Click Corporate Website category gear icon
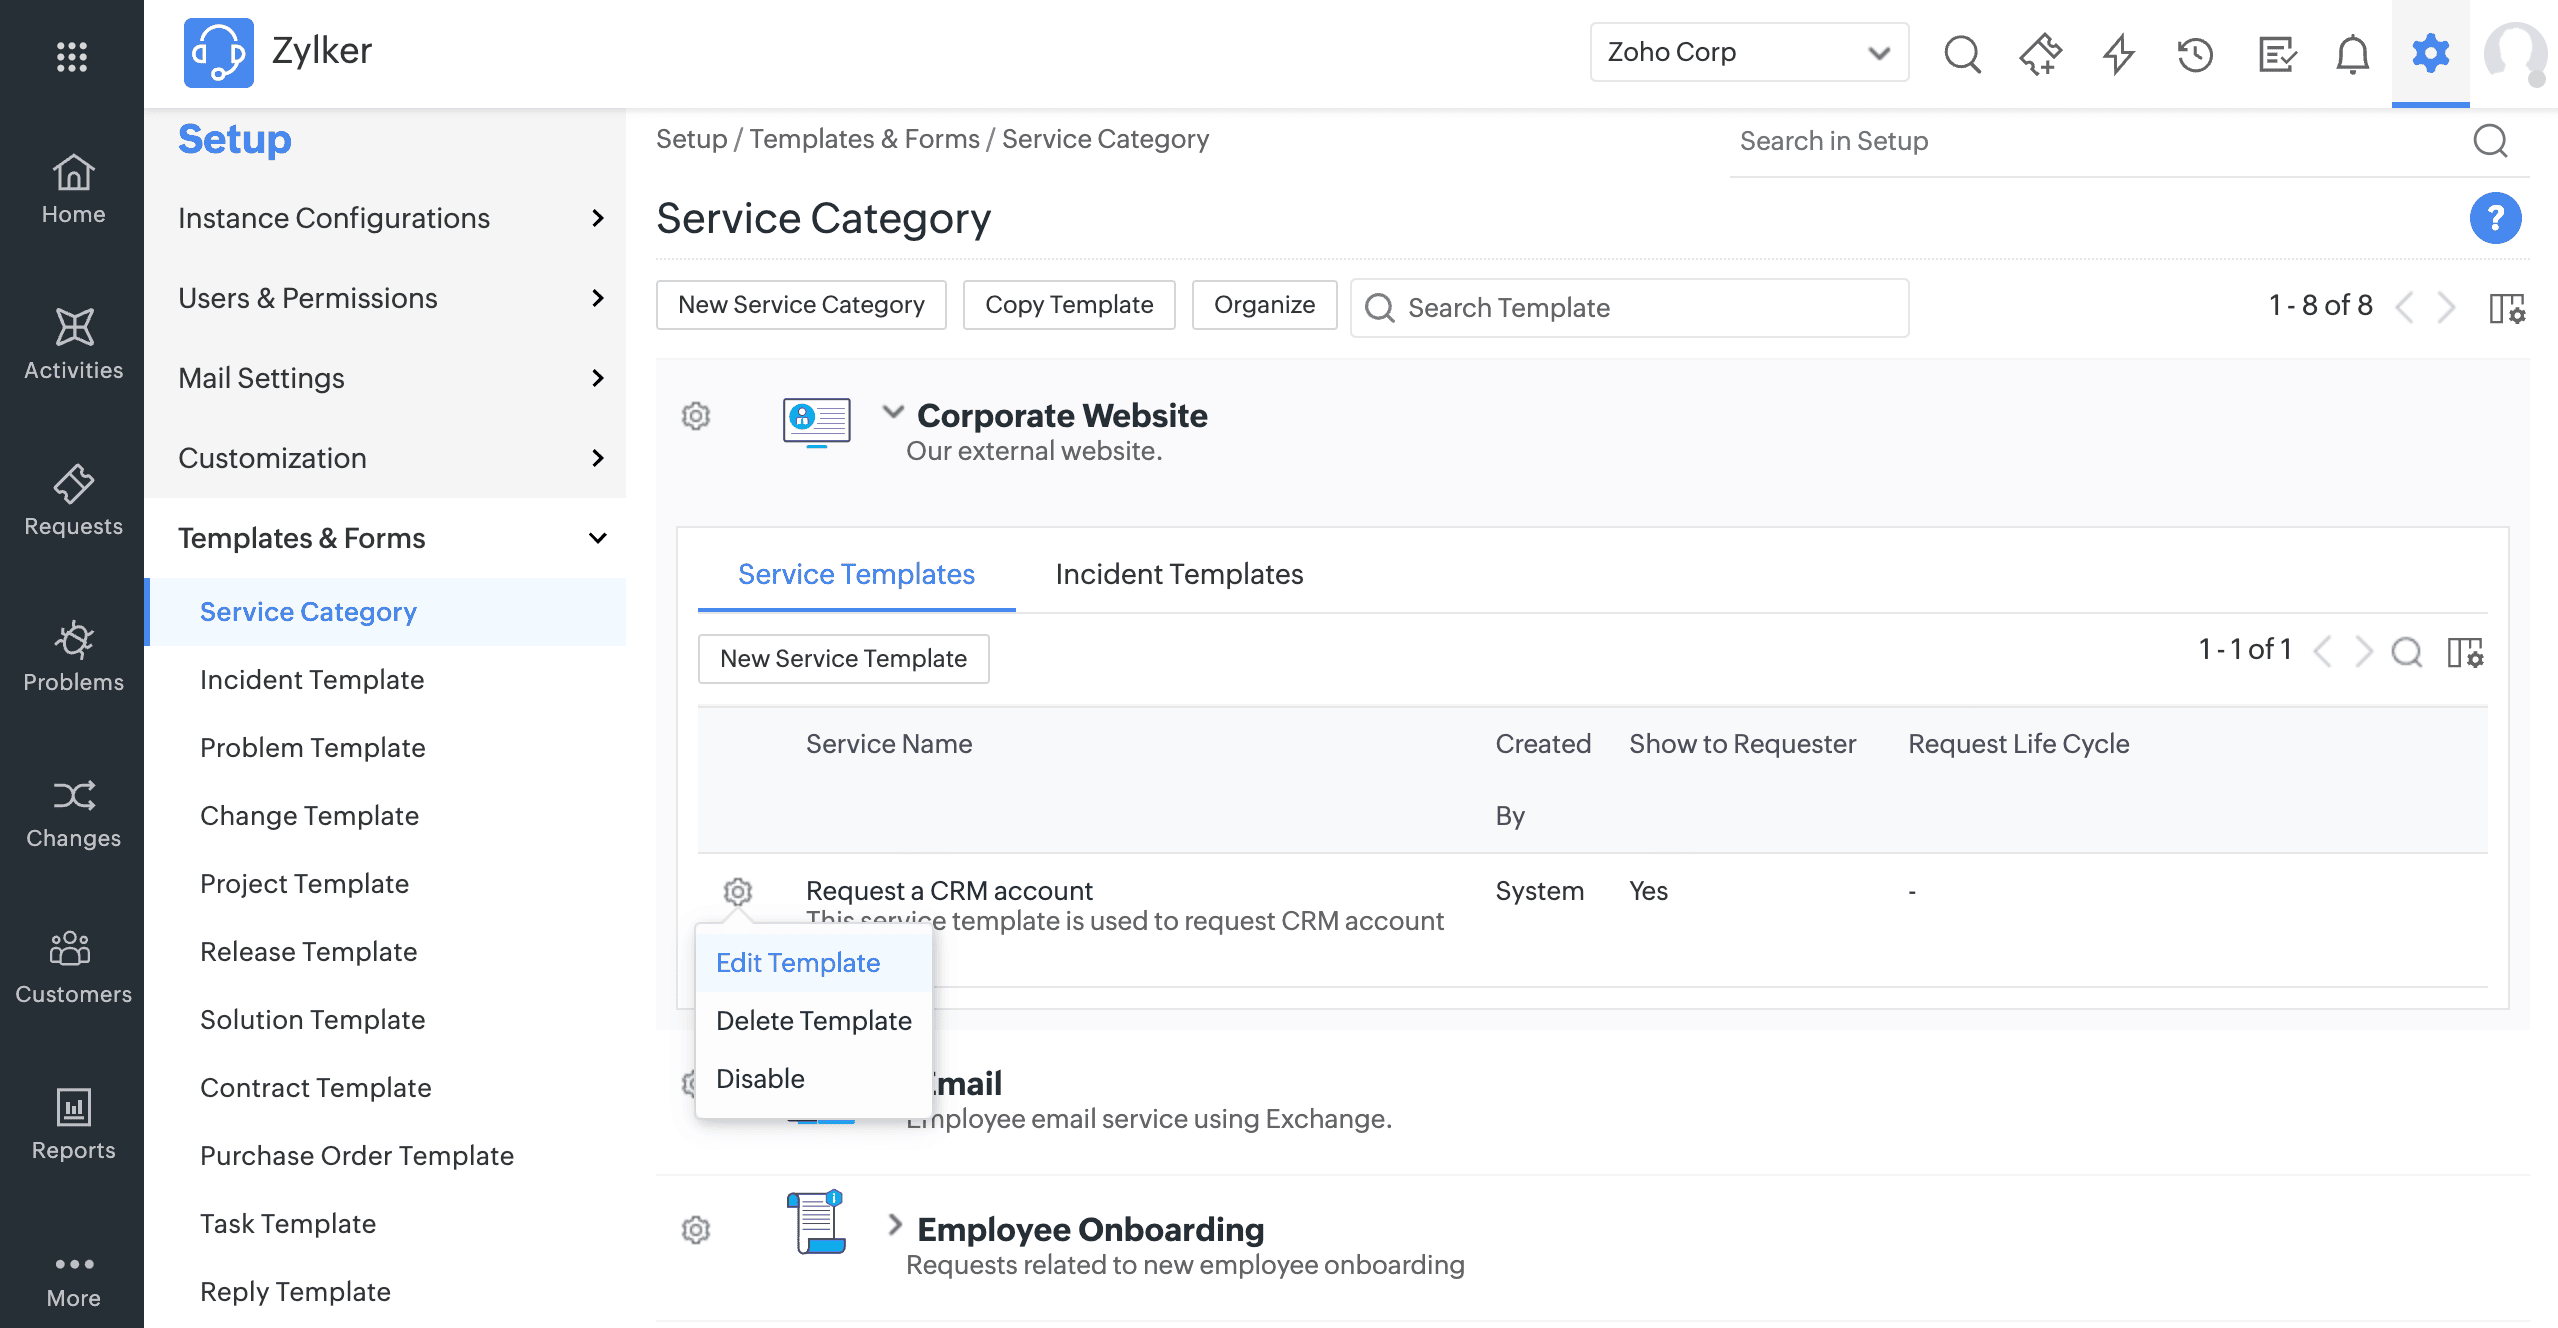 [696, 416]
